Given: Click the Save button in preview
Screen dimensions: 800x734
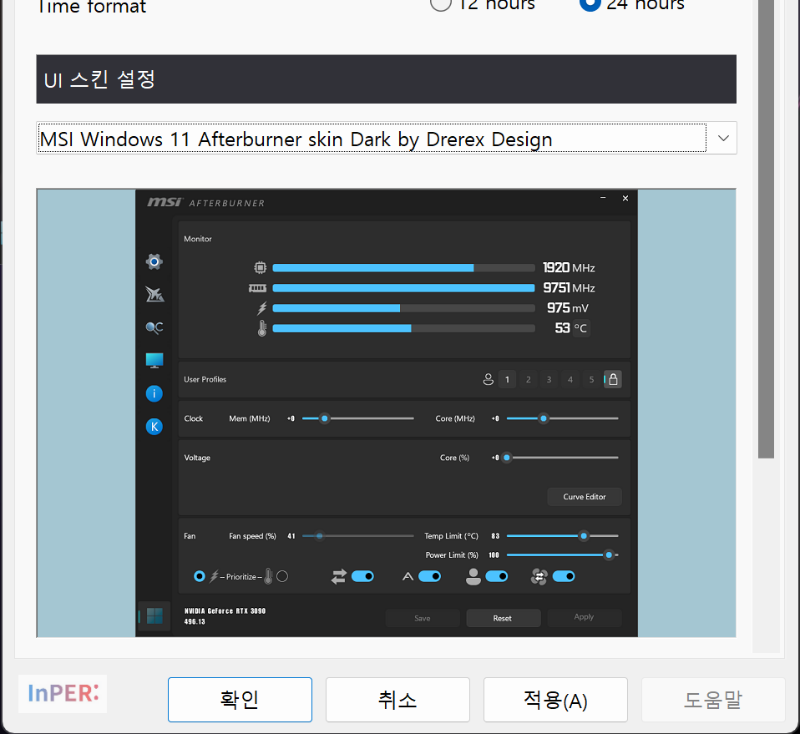Looking at the screenshot, I should tap(422, 618).
